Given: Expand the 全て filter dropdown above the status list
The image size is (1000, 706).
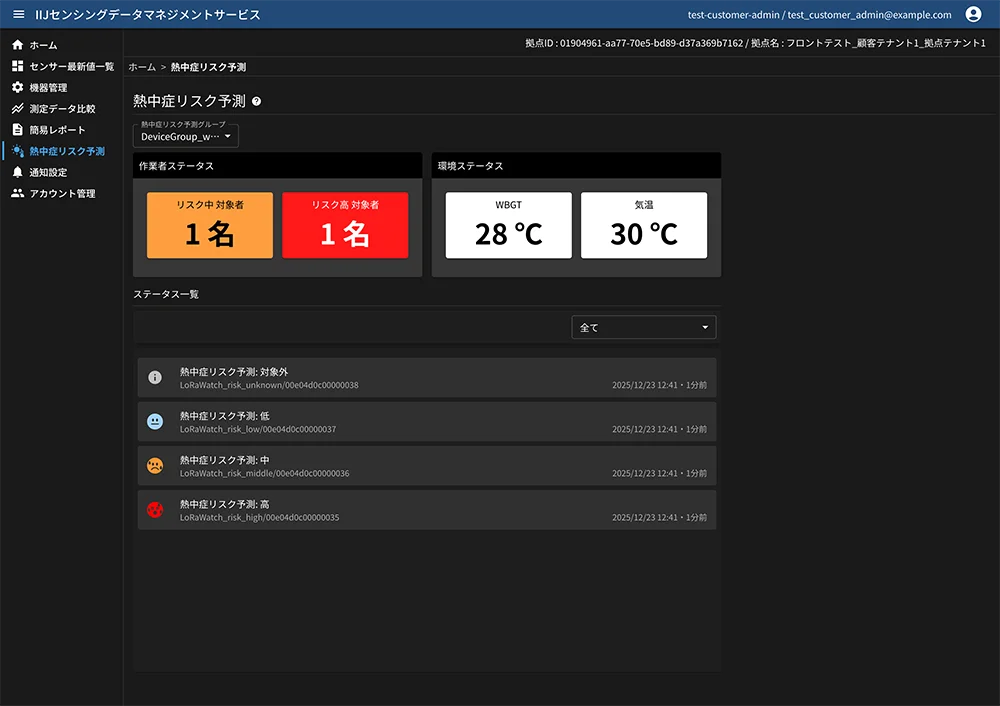Looking at the screenshot, I should click(643, 327).
